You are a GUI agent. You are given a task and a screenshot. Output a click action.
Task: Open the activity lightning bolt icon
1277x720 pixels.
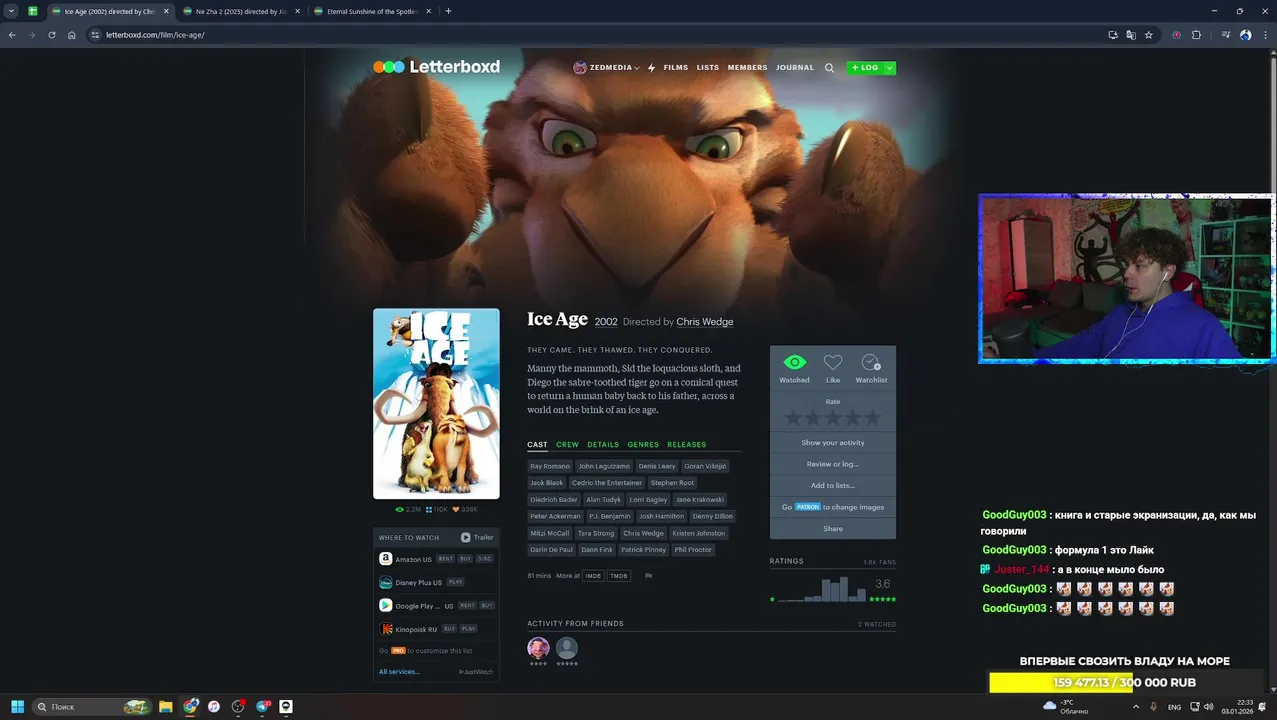[x=652, y=68]
